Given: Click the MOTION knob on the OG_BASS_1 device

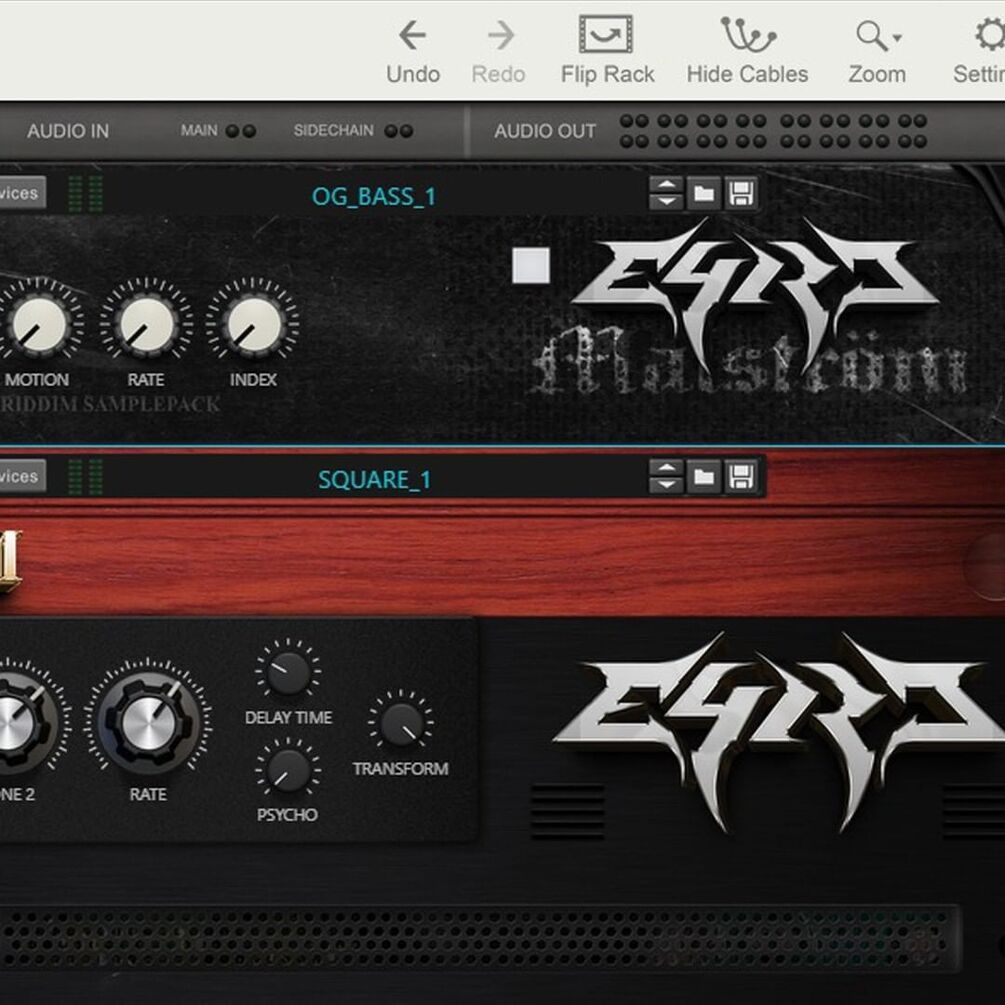Looking at the screenshot, I should (x=40, y=325).
